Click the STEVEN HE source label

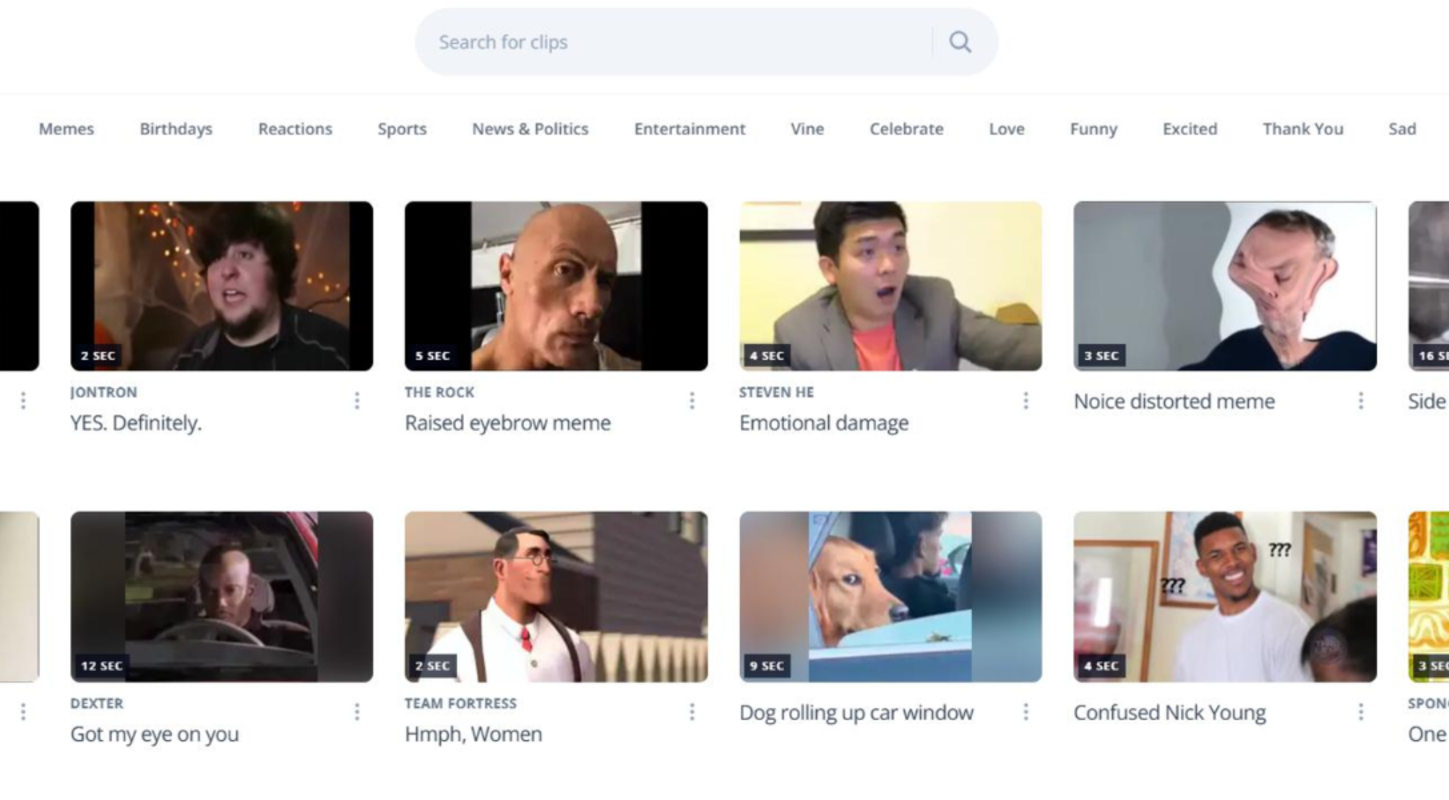pos(777,392)
